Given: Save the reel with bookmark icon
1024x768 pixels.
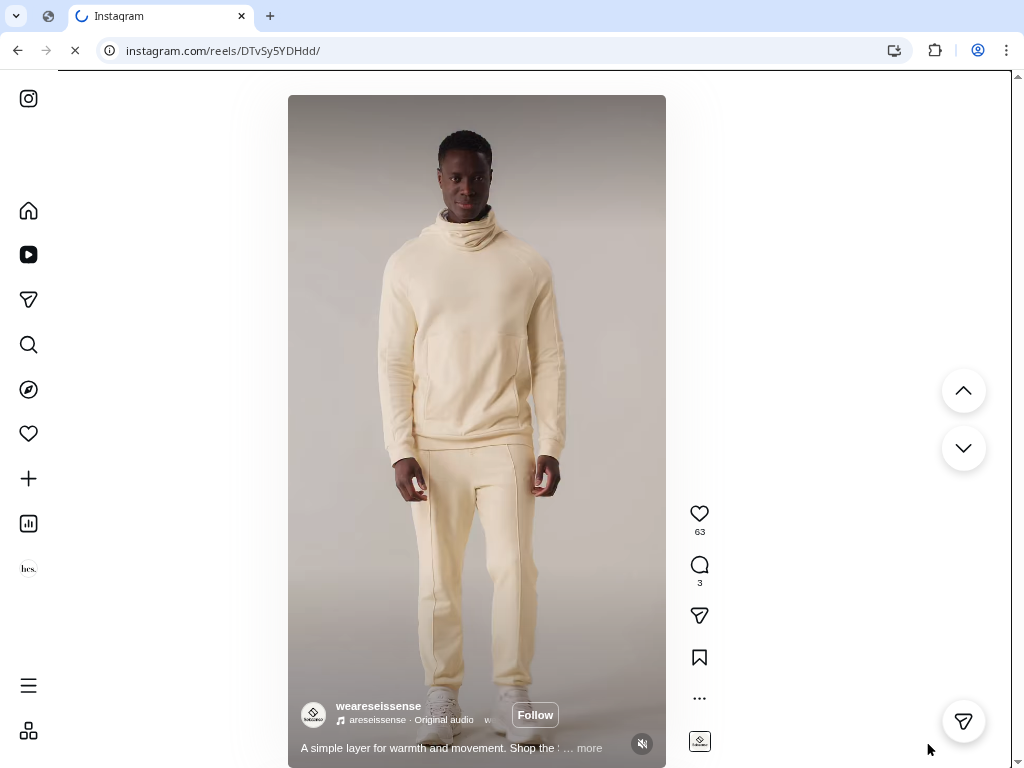Looking at the screenshot, I should click(699, 658).
